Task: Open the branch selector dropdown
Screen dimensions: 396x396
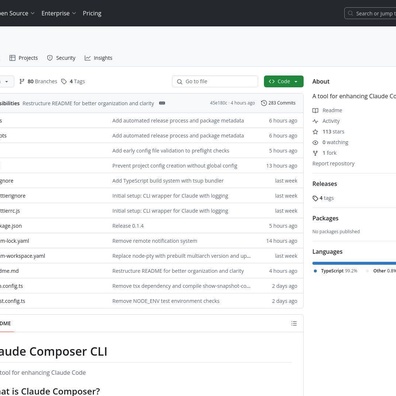Action: pyautogui.click(x=6, y=81)
